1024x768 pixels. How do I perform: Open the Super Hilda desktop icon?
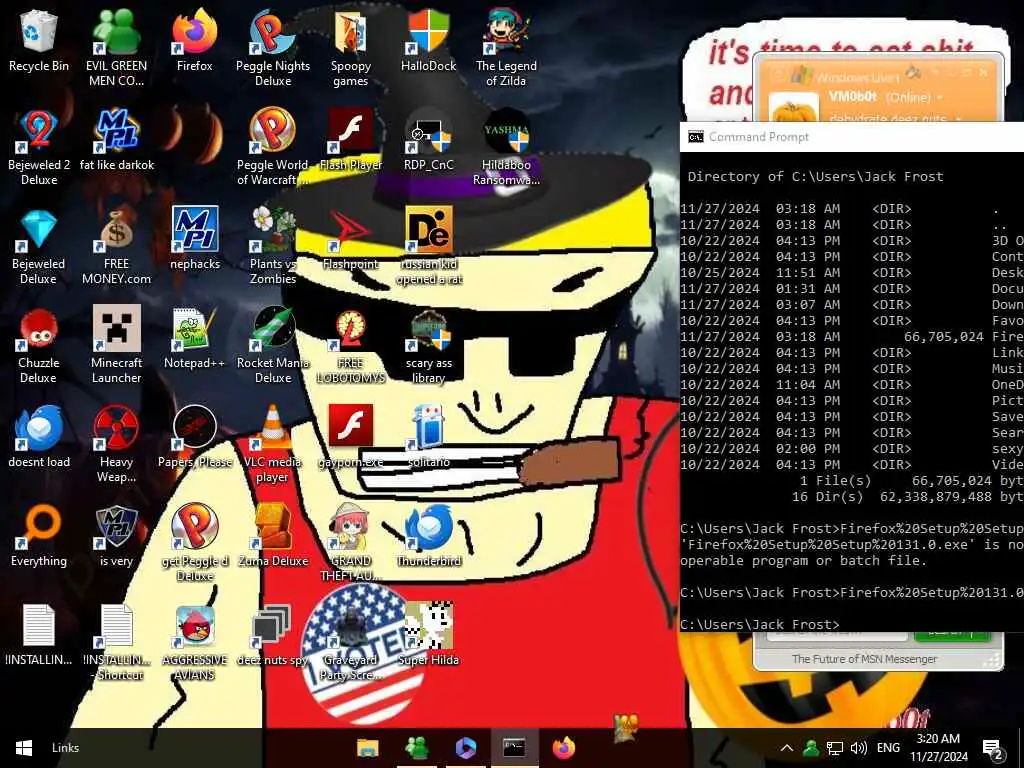(x=428, y=635)
